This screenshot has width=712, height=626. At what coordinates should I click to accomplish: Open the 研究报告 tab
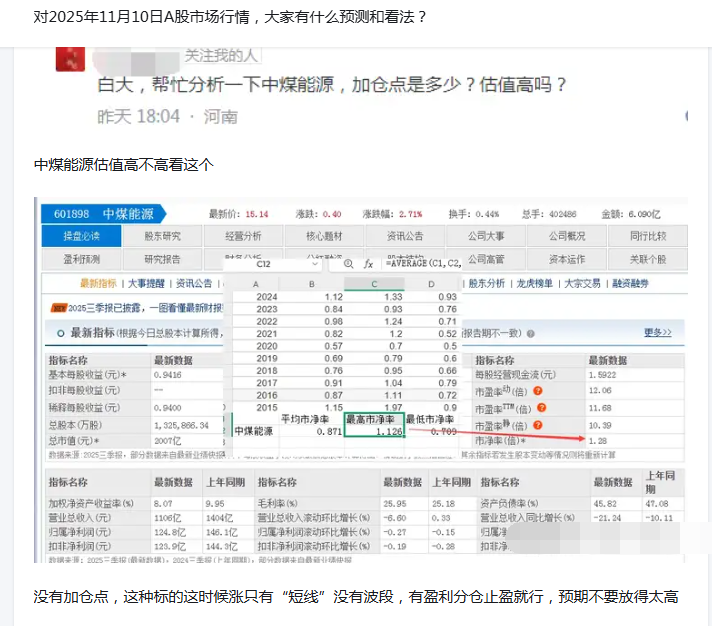coord(162,259)
